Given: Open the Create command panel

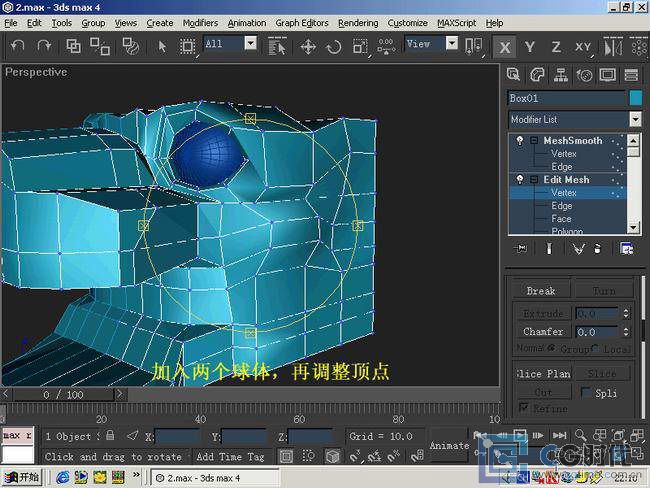Looking at the screenshot, I should coord(514,75).
